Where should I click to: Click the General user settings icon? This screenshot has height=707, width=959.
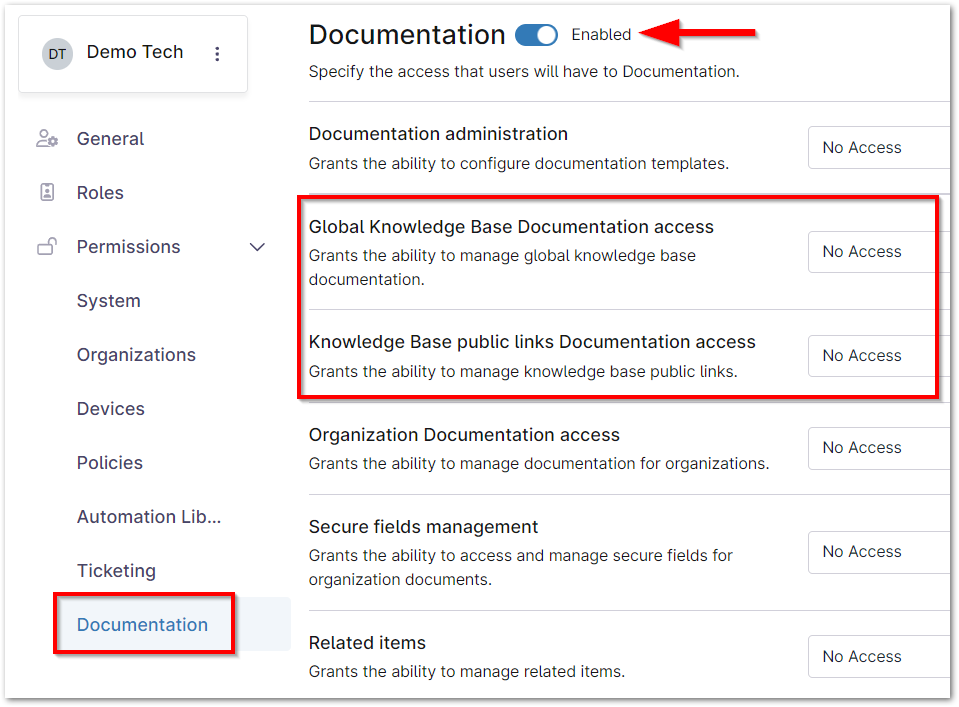pyautogui.click(x=47, y=139)
